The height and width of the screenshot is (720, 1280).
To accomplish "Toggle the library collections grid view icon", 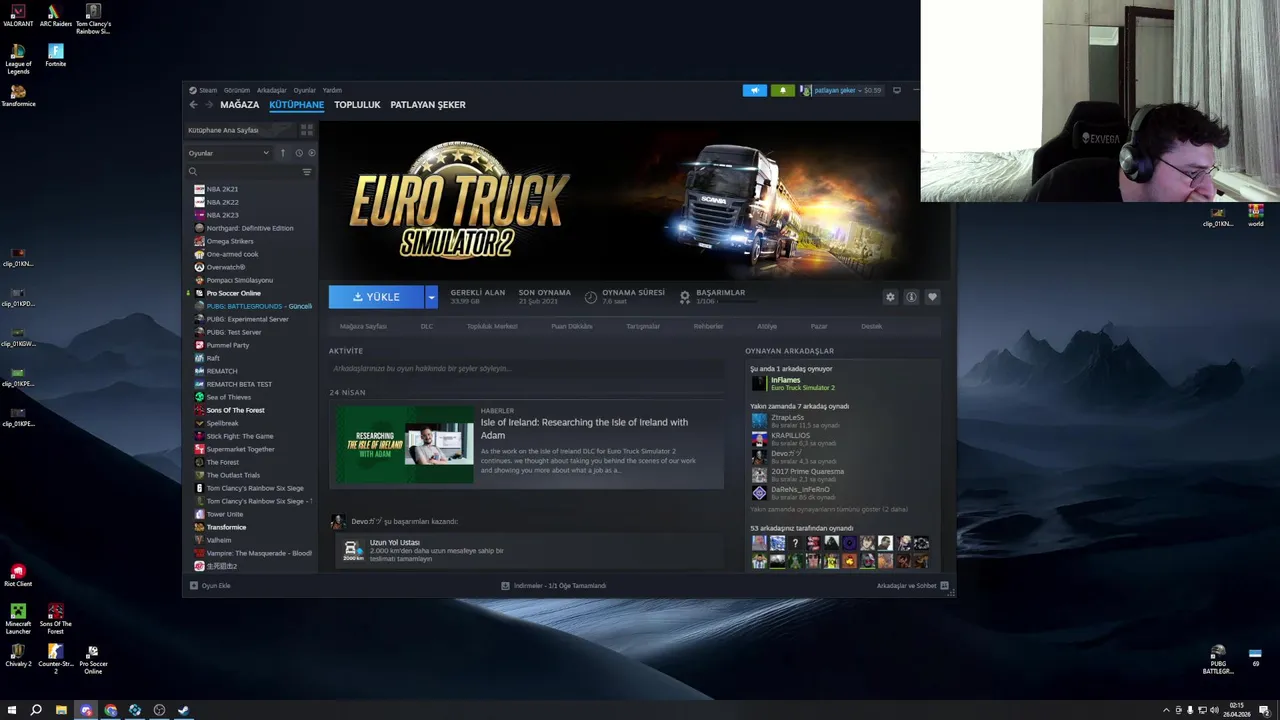I will click(x=306, y=130).
